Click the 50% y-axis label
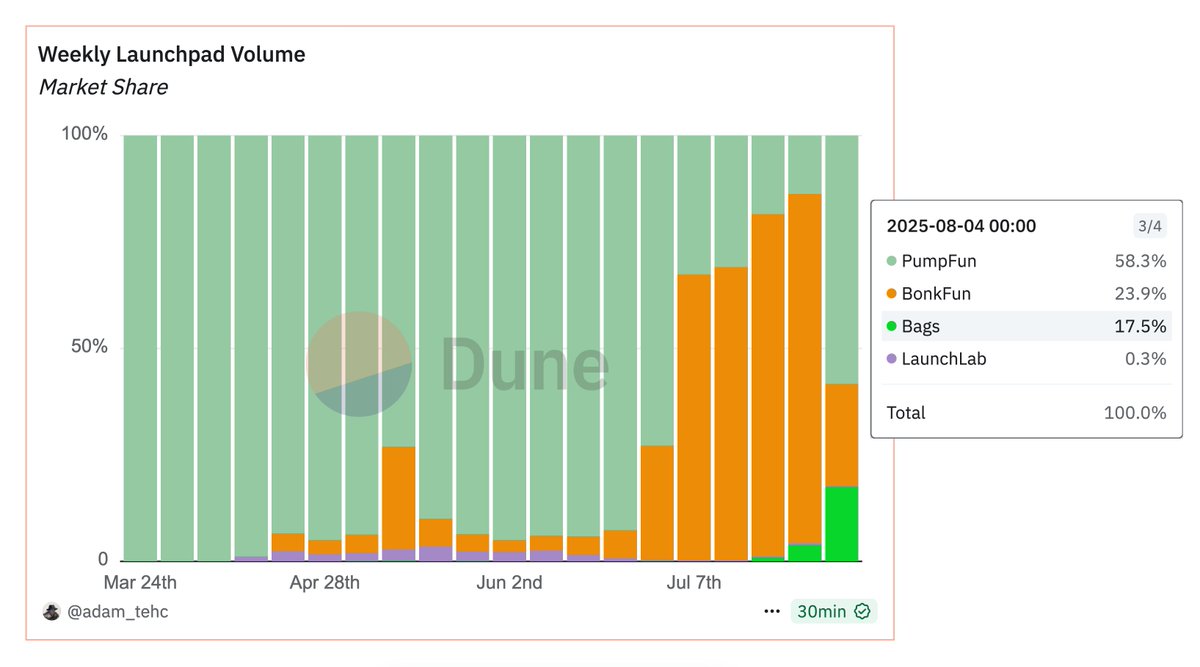Viewport: 1200px width, 667px height. click(90, 347)
